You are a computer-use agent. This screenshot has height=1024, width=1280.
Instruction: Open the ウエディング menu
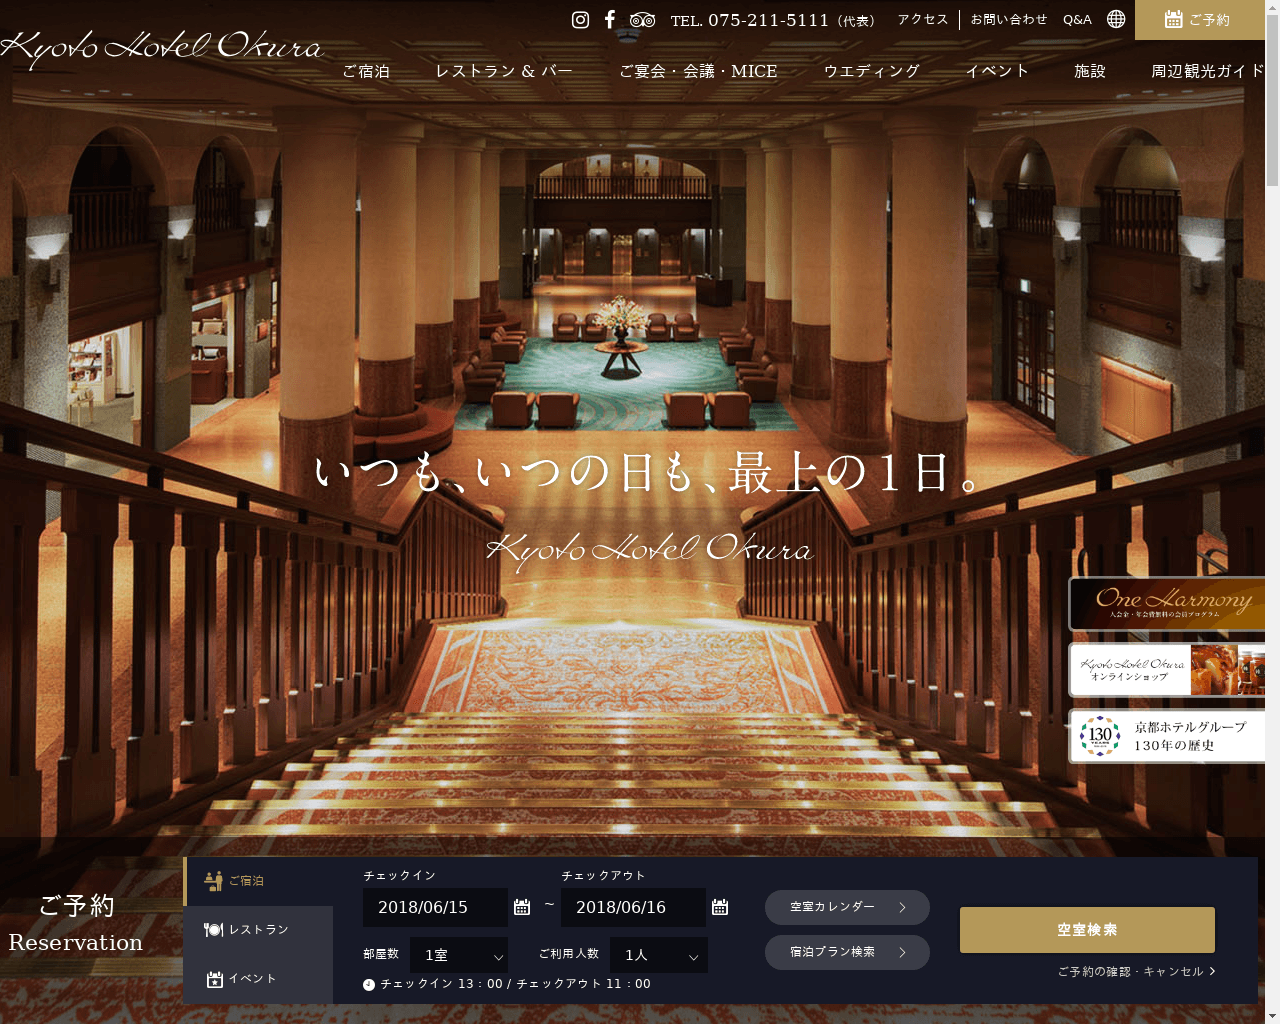pyautogui.click(x=871, y=71)
